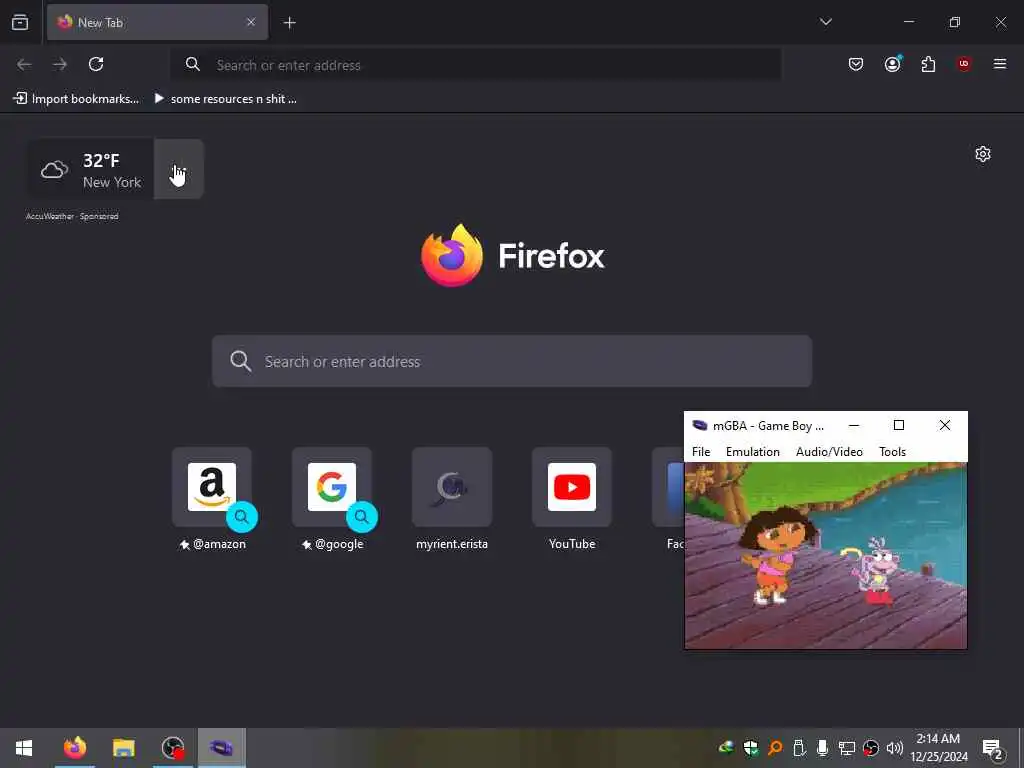The image size is (1024, 768).
Task: Click the colorful leftmost system tray icon
Action: (x=726, y=748)
